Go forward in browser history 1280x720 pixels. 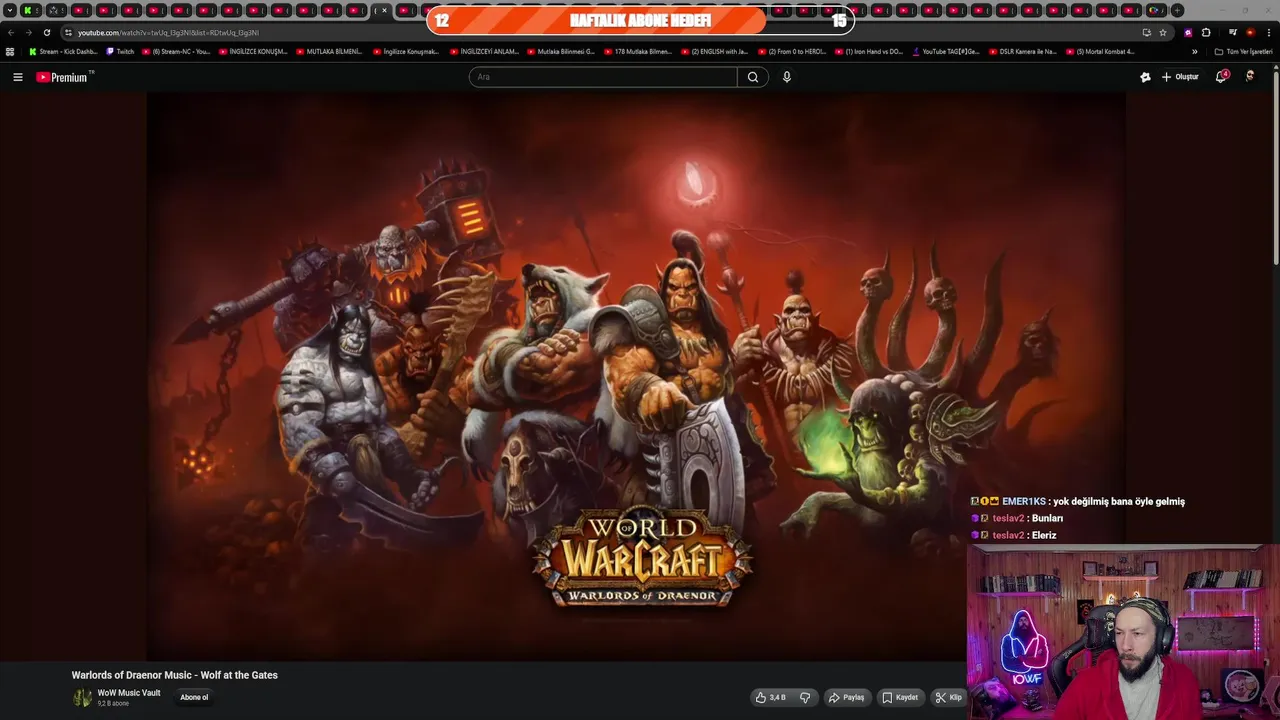(28, 32)
